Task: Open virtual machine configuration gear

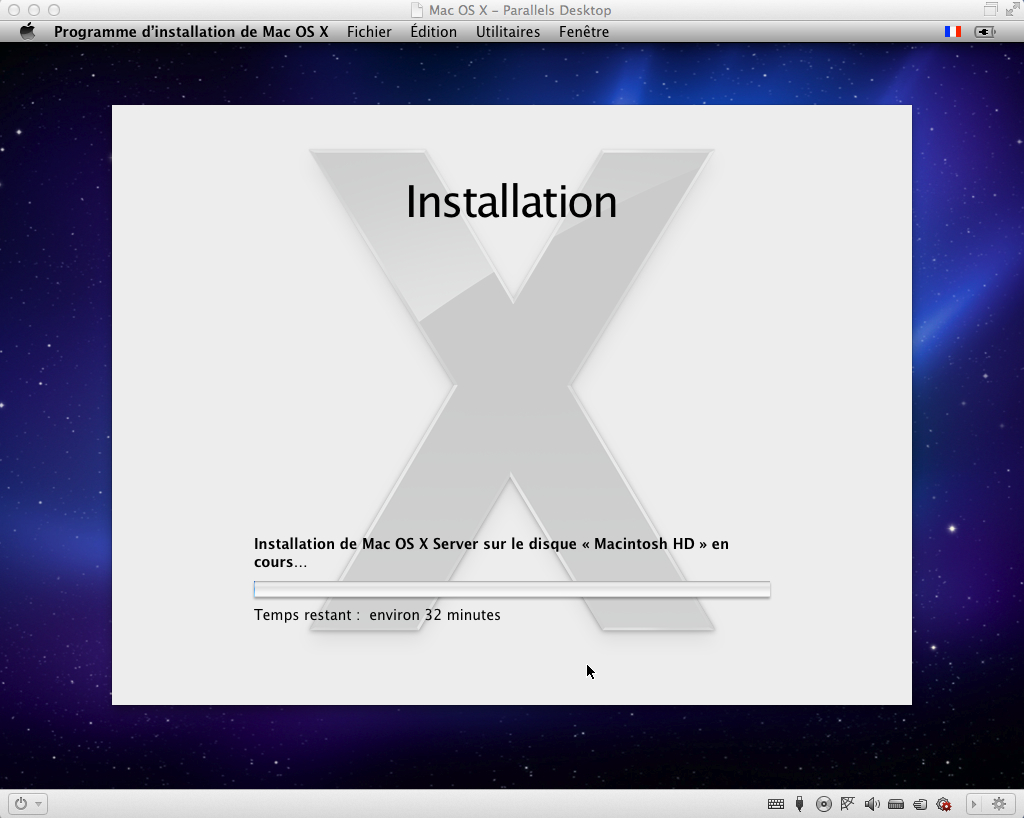Action: pyautogui.click(x=999, y=804)
